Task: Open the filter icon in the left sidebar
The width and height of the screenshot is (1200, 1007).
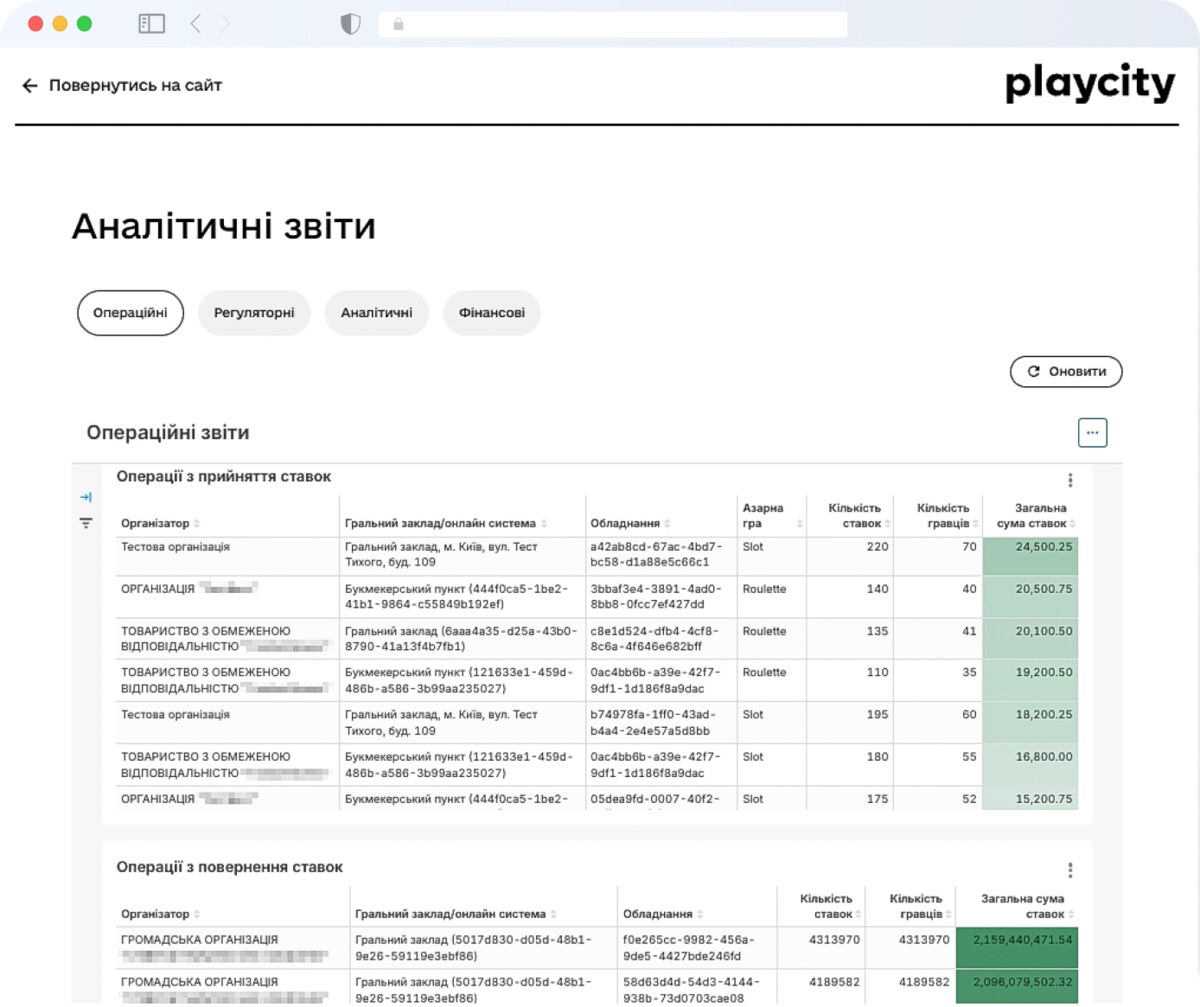Action: (x=86, y=522)
